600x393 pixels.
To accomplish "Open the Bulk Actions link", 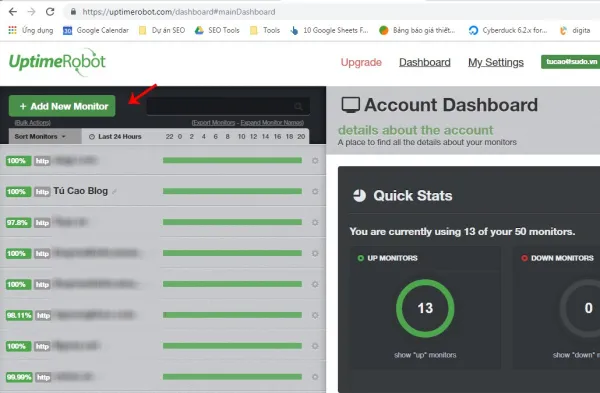I will click(x=33, y=122).
